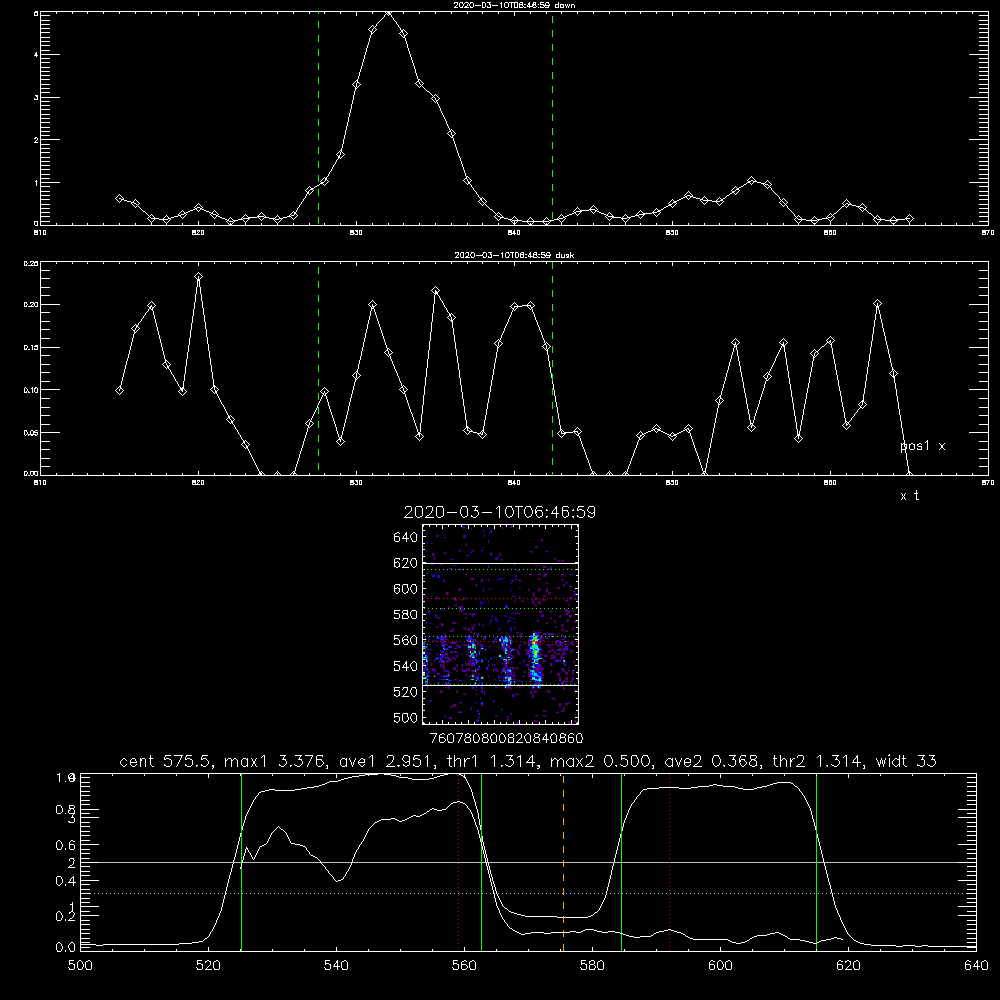Click the dawn plot title text
Screen dimensions: 1000x1000
click(514, 4)
